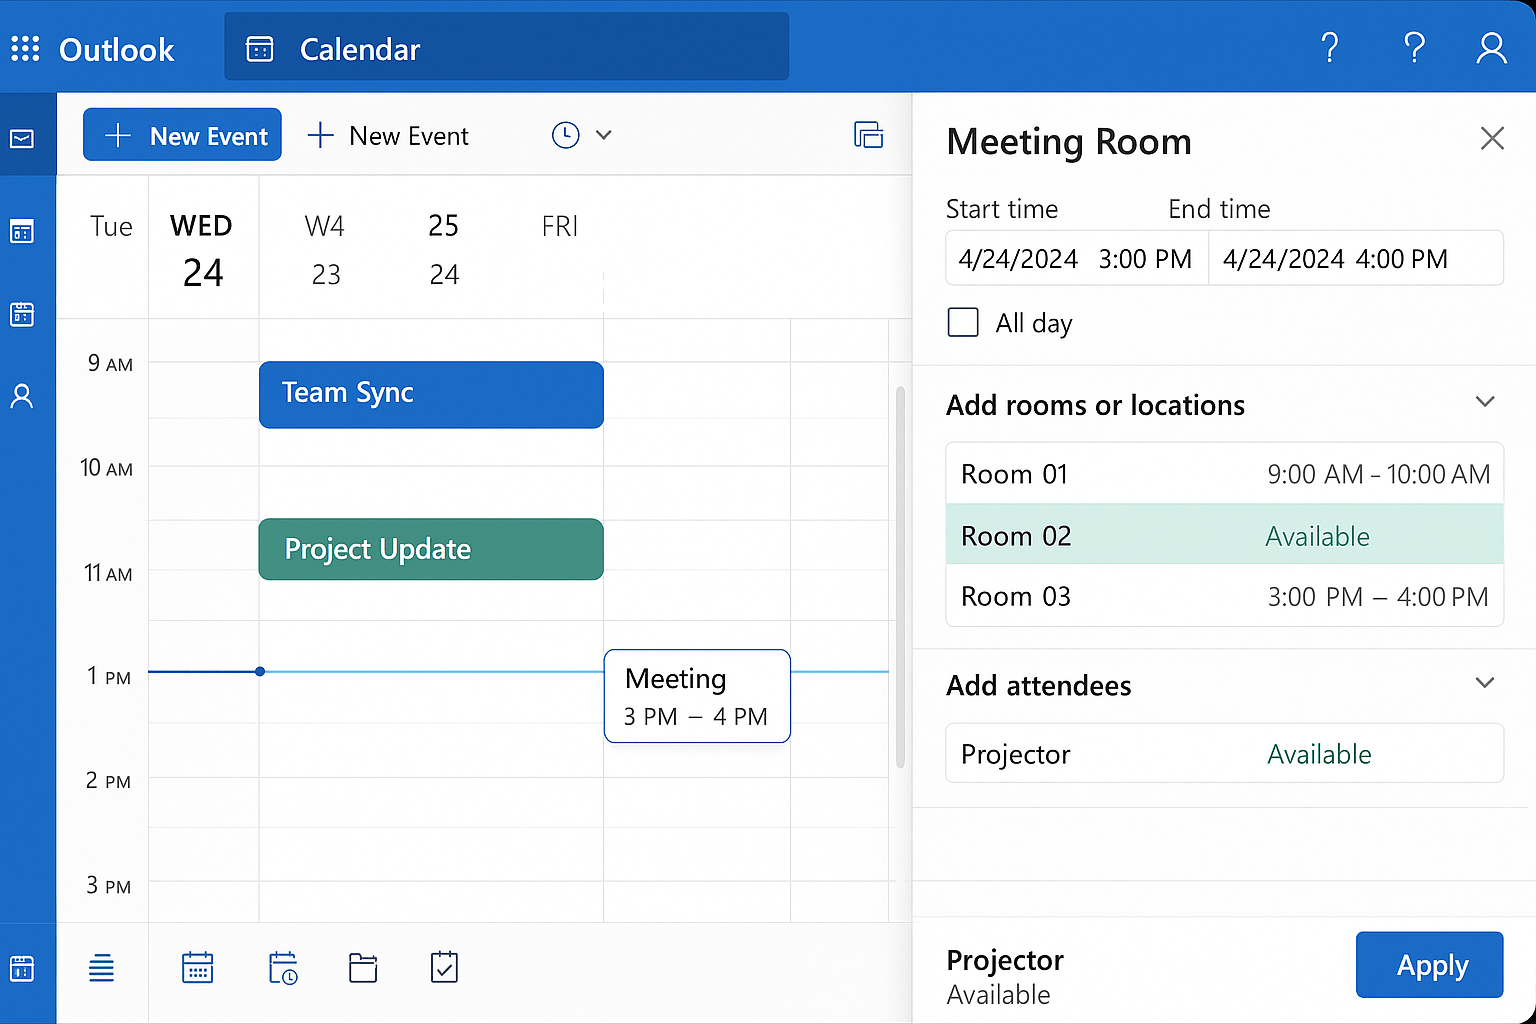Open the month calendar view icon

pyautogui.click(x=197, y=967)
